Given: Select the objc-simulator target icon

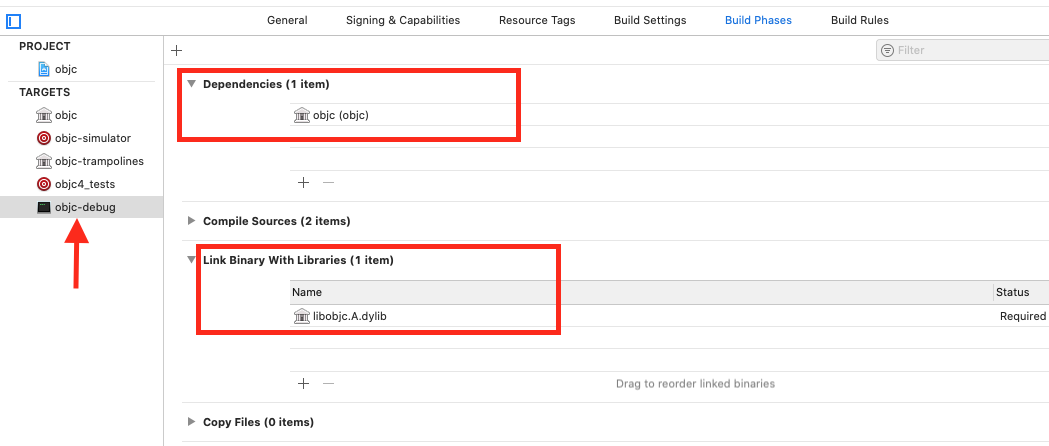Looking at the screenshot, I should (x=43, y=138).
